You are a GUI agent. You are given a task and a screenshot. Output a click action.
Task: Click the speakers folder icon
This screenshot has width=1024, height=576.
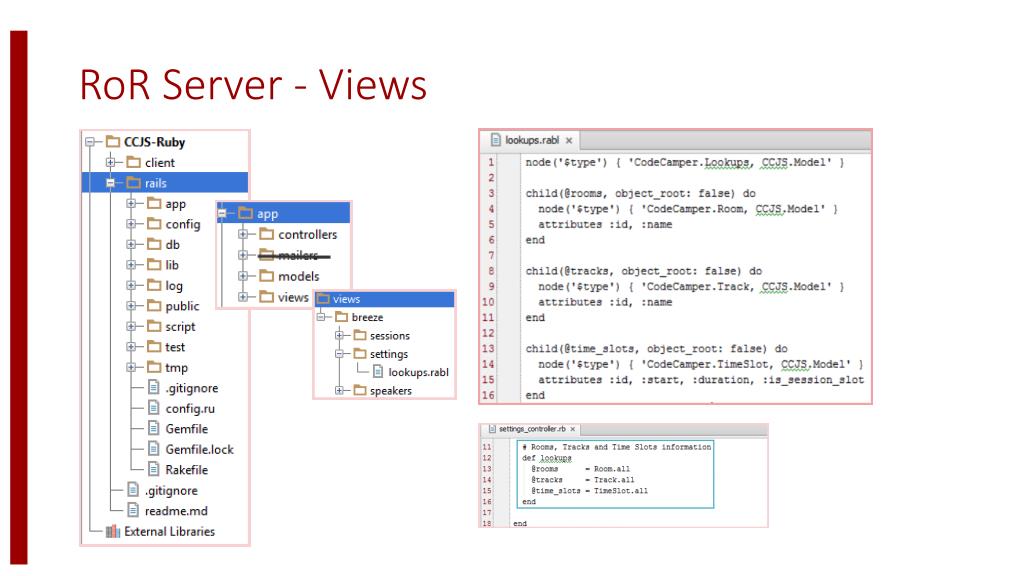(x=360, y=390)
